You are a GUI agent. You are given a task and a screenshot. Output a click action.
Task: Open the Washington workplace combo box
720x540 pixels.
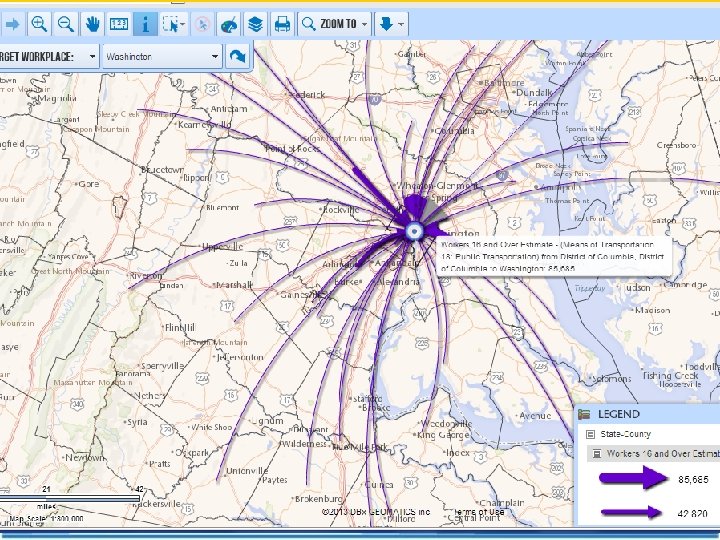(163, 57)
